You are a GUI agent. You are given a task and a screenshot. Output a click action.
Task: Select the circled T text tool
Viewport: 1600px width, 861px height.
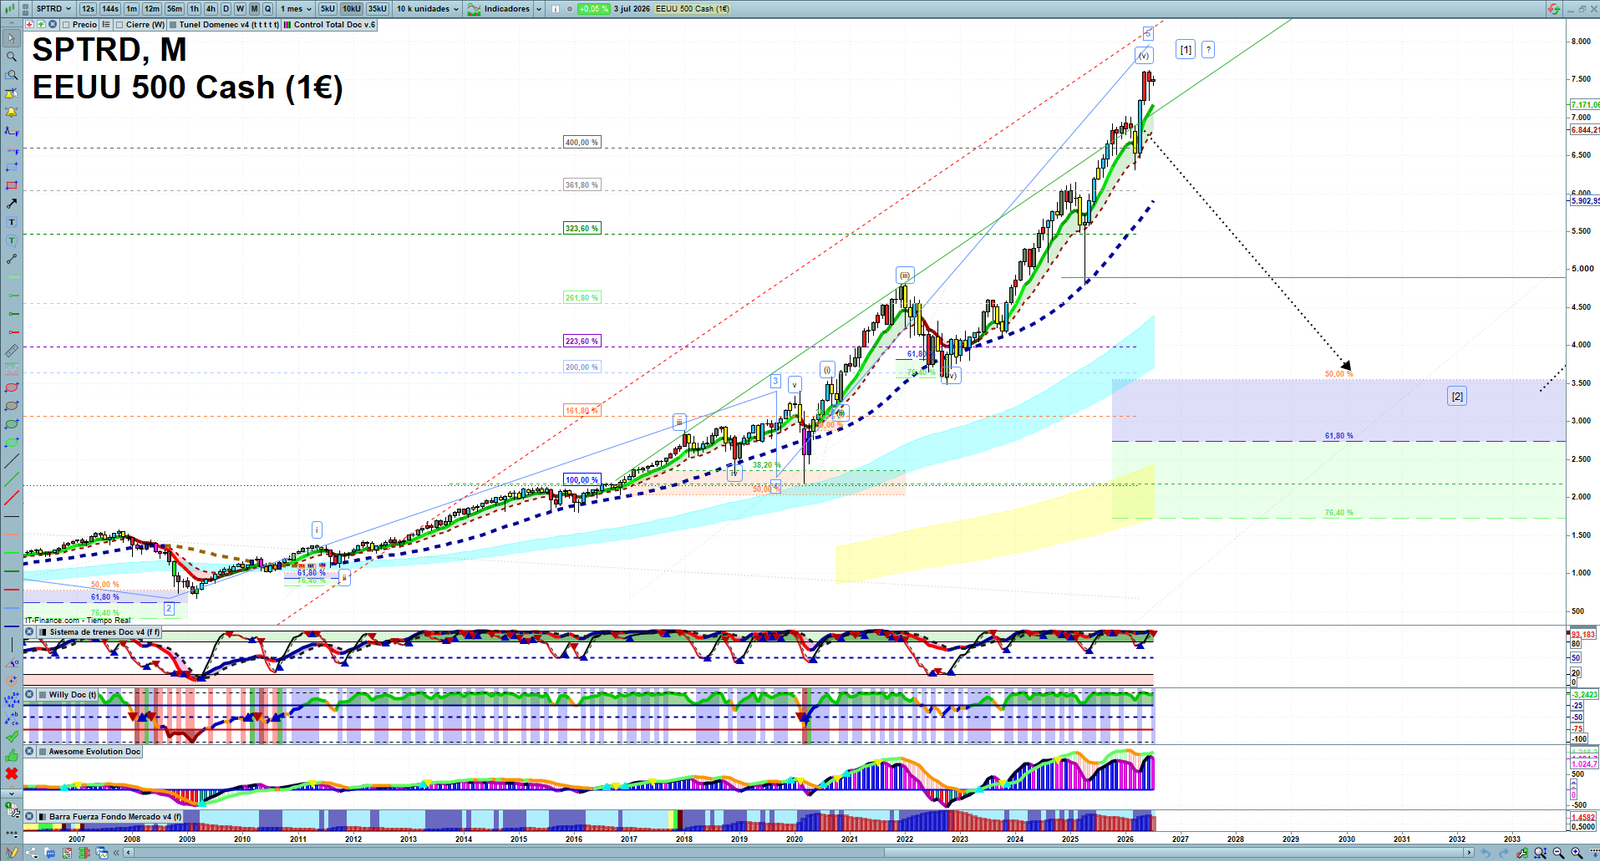(x=12, y=240)
